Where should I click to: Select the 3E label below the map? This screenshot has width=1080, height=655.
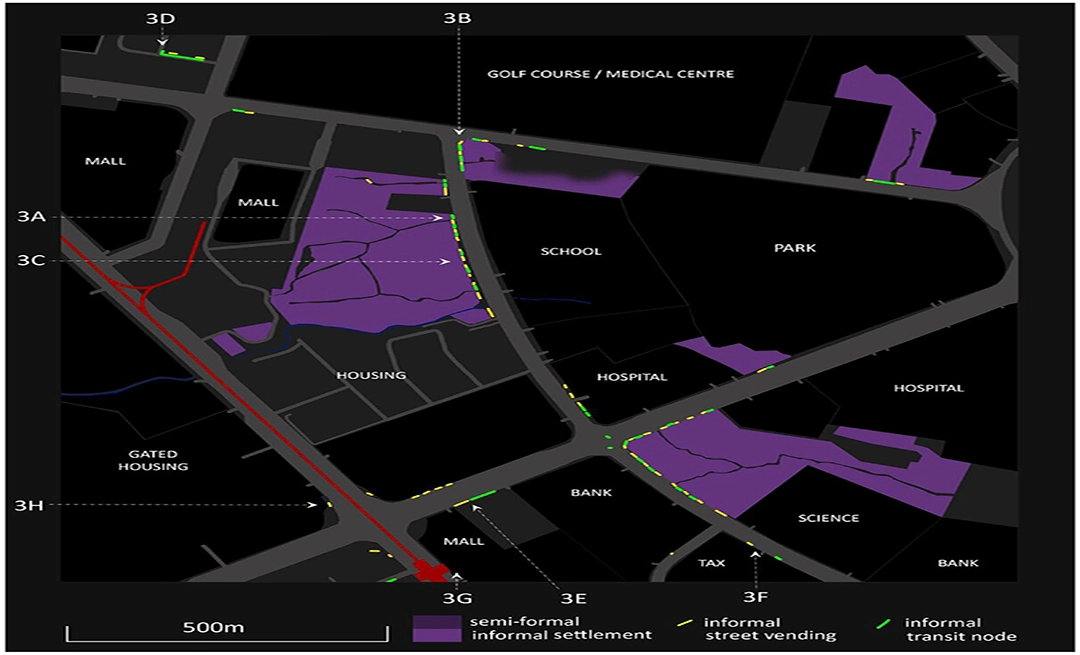click(x=574, y=600)
